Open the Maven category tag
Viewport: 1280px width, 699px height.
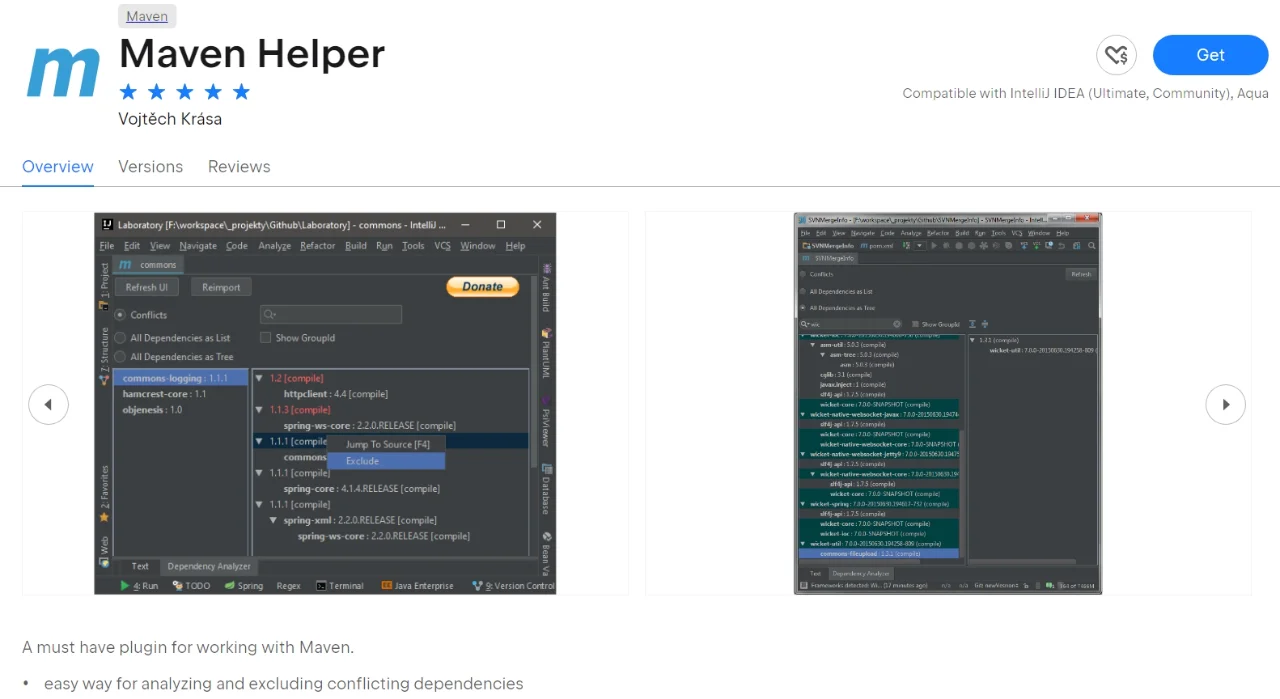coord(147,16)
